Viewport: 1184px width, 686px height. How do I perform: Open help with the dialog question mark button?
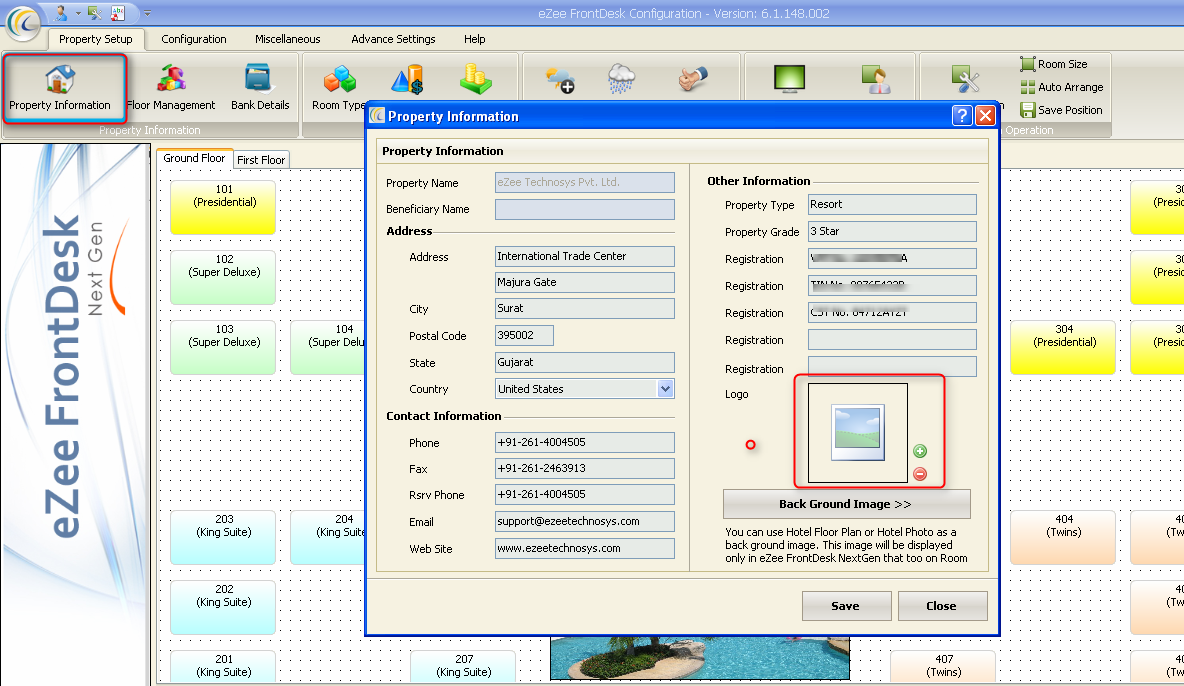[961, 116]
